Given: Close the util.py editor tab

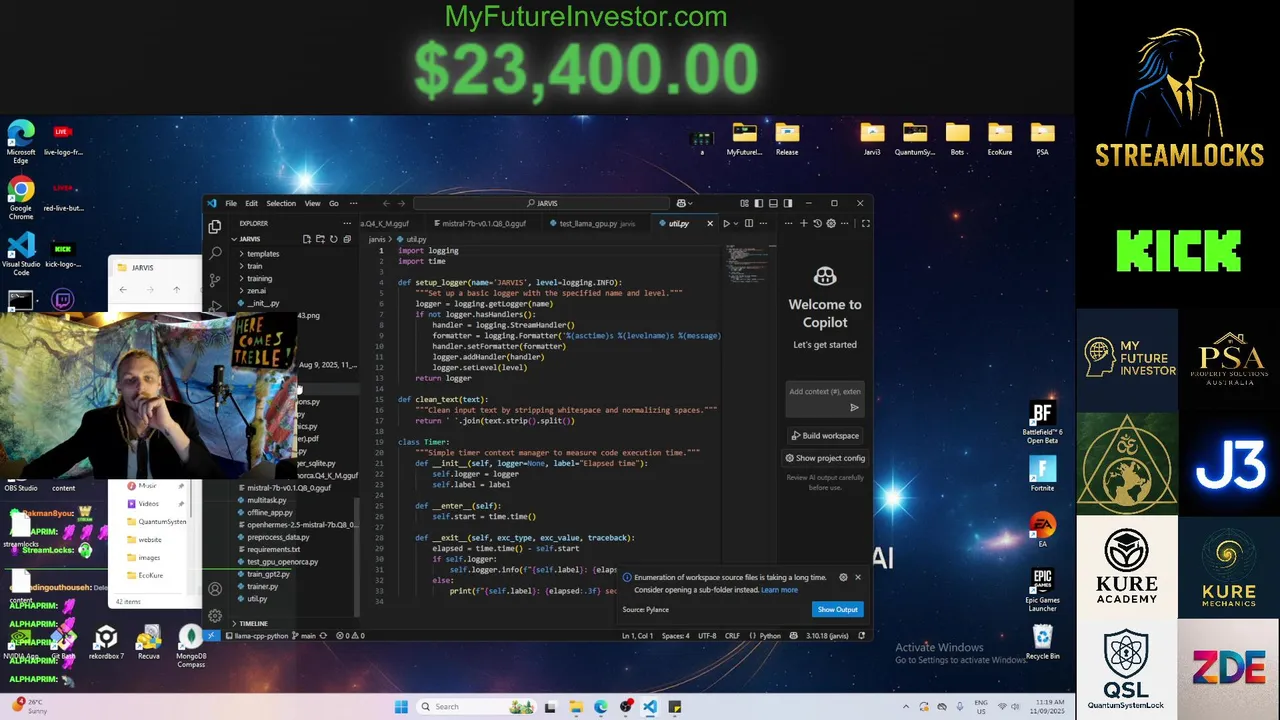Looking at the screenshot, I should 710,223.
